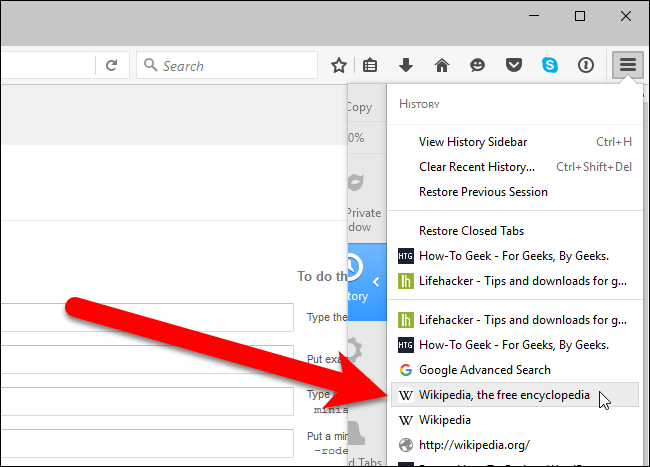Viewport: 650px width, 467px height.
Task: Click the Pocket toolbar icon
Action: [x=514, y=65]
